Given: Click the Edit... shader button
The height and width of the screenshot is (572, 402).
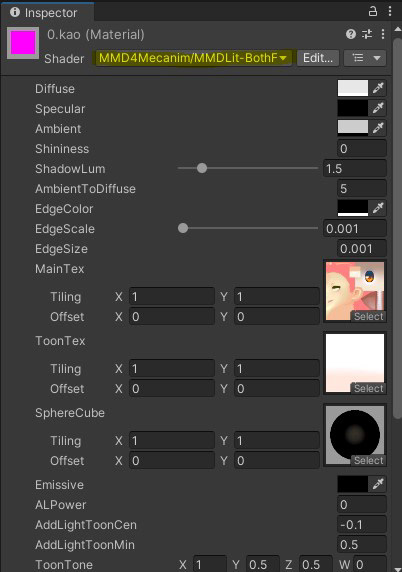Looking at the screenshot, I should pos(318,58).
